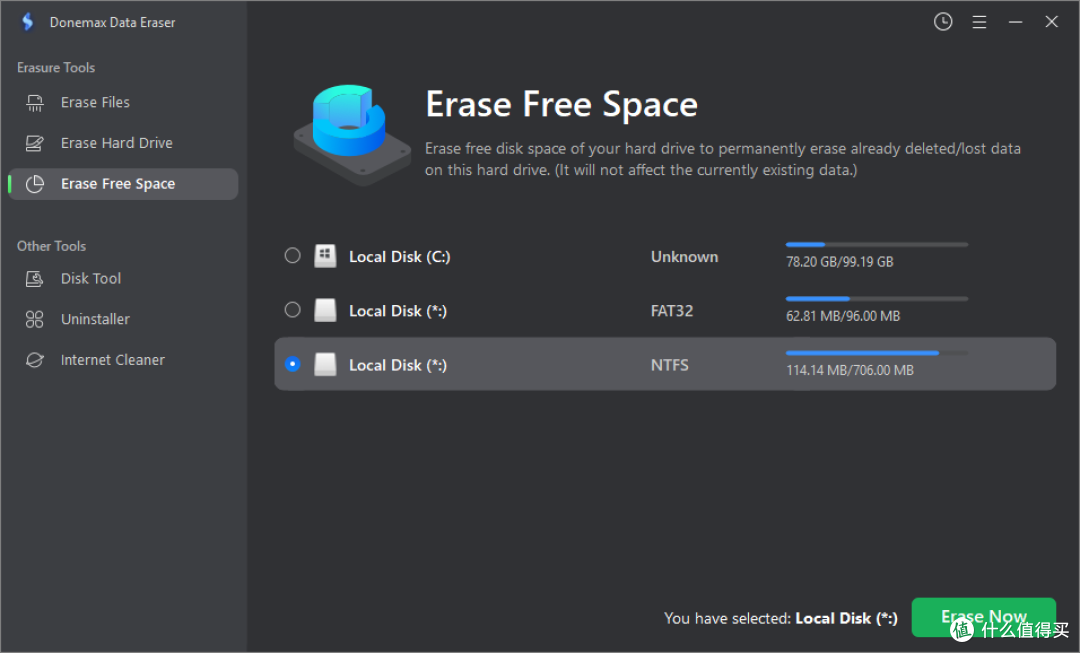The image size is (1080, 653).
Task: Open the Internet Cleaner tool
Action: click(x=123, y=360)
